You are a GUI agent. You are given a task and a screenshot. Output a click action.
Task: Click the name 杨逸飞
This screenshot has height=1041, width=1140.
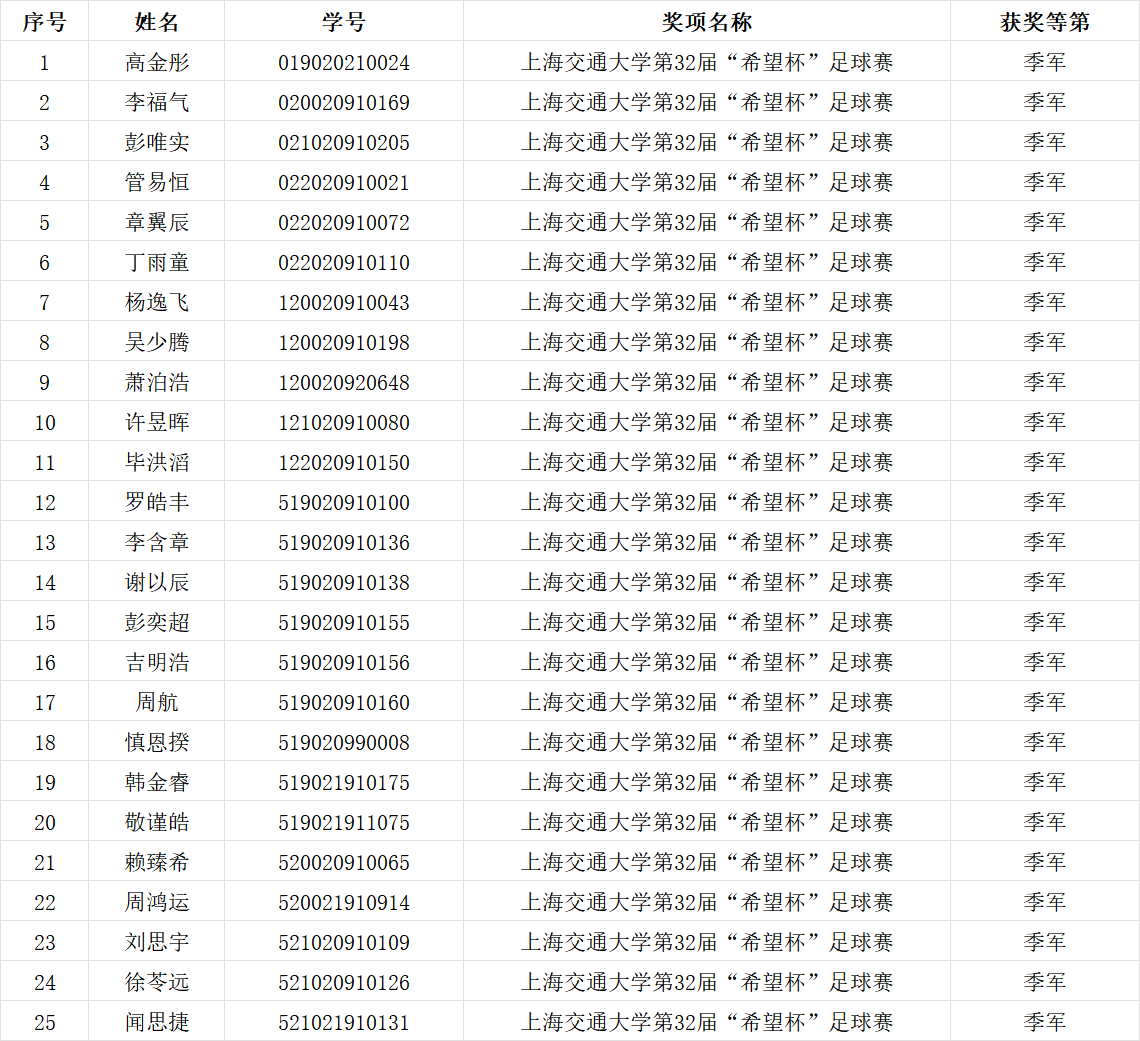(x=156, y=303)
